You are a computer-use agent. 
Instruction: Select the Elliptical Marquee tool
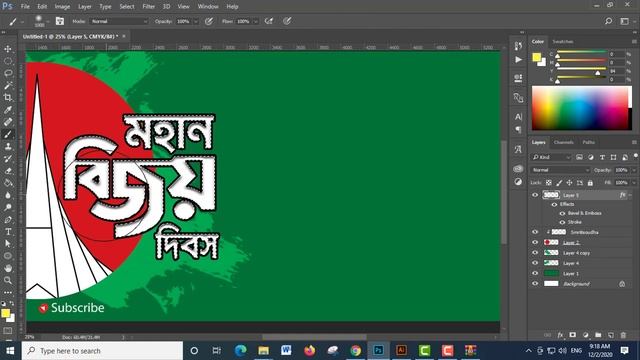coord(8,61)
